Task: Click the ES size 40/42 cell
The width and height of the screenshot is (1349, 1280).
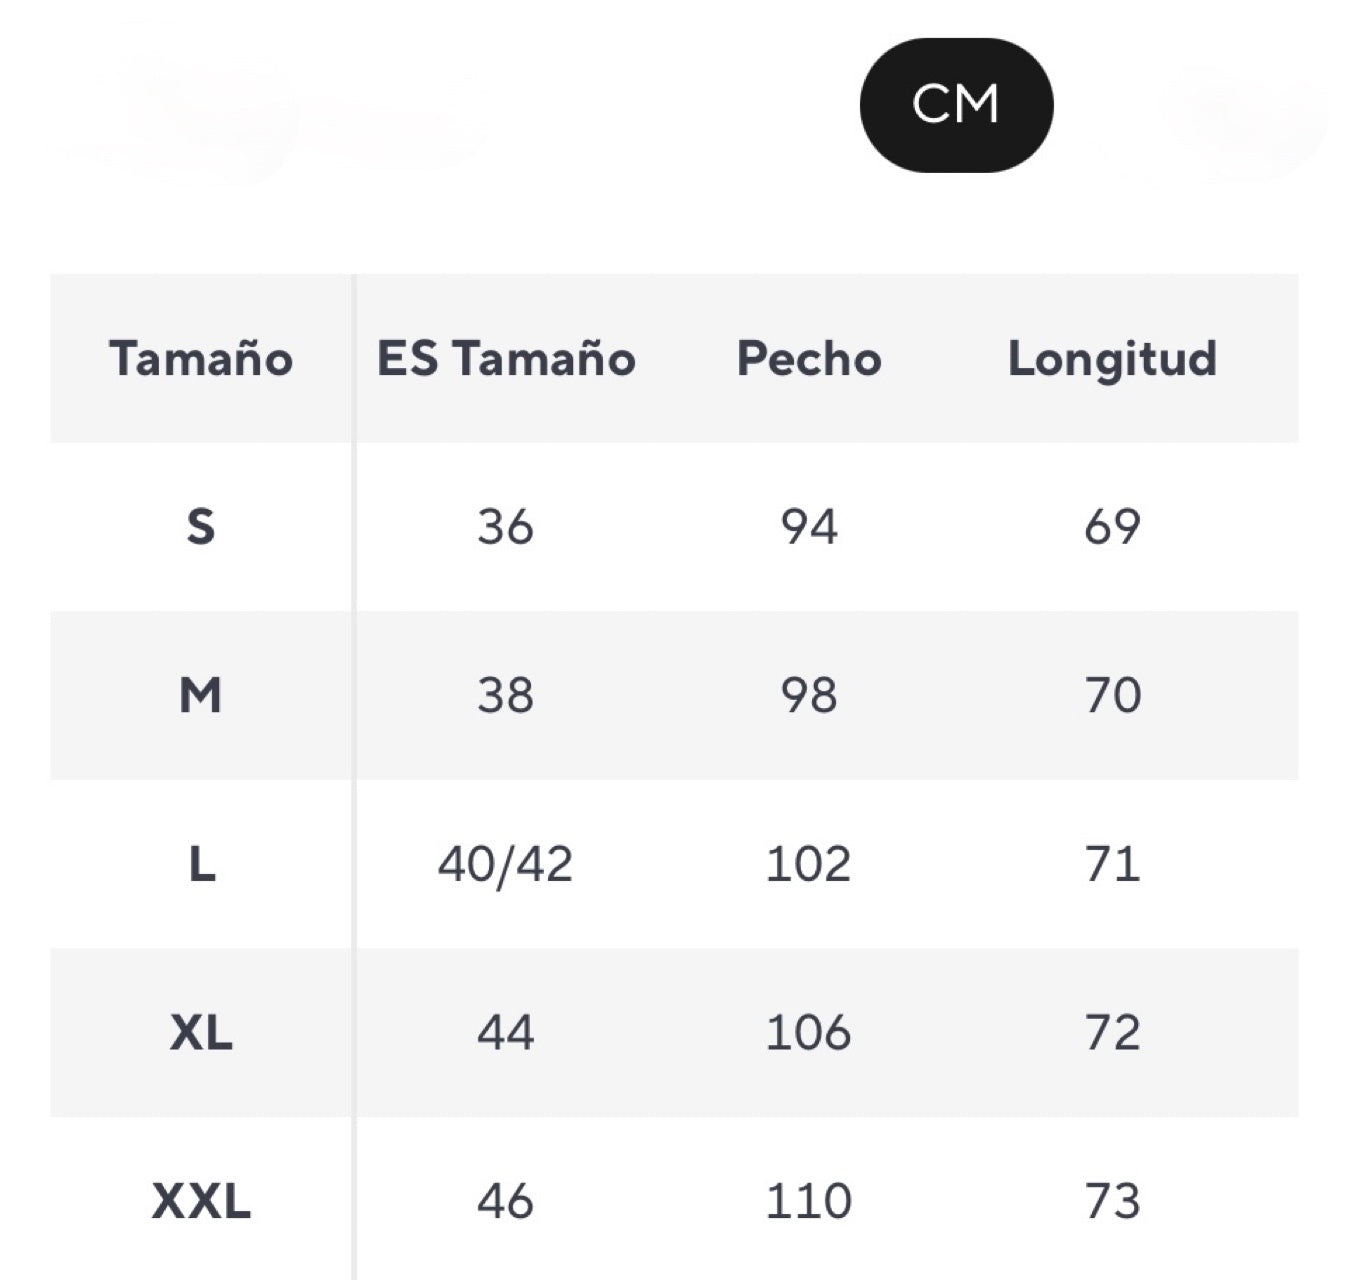Action: coord(506,864)
